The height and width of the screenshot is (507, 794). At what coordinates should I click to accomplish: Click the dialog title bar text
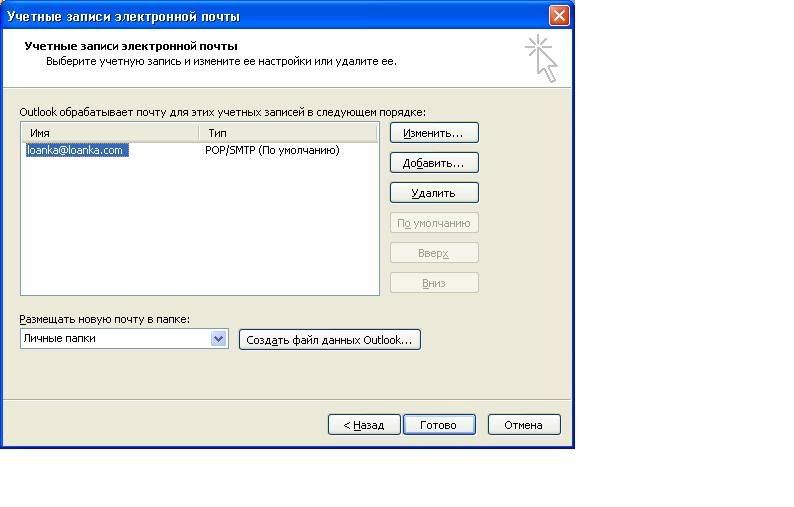(124, 16)
